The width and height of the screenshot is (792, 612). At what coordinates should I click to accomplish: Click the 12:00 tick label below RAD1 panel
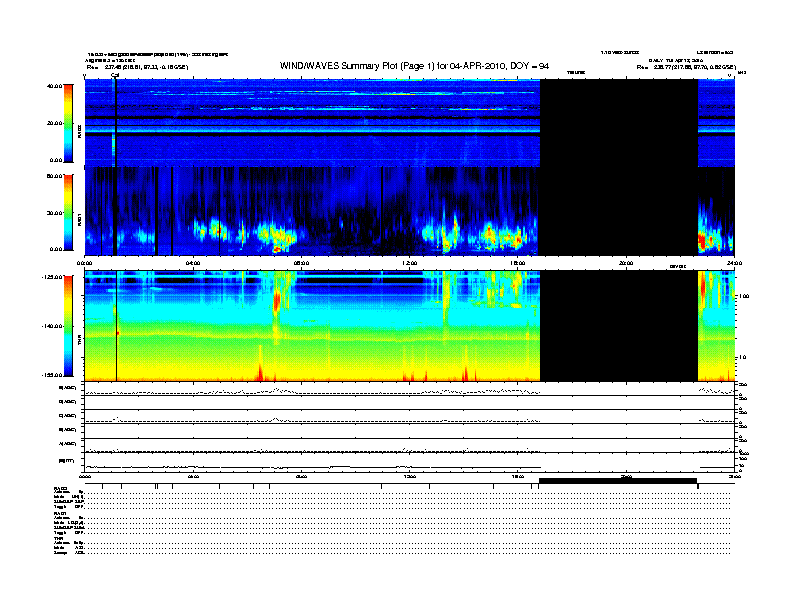(x=410, y=263)
